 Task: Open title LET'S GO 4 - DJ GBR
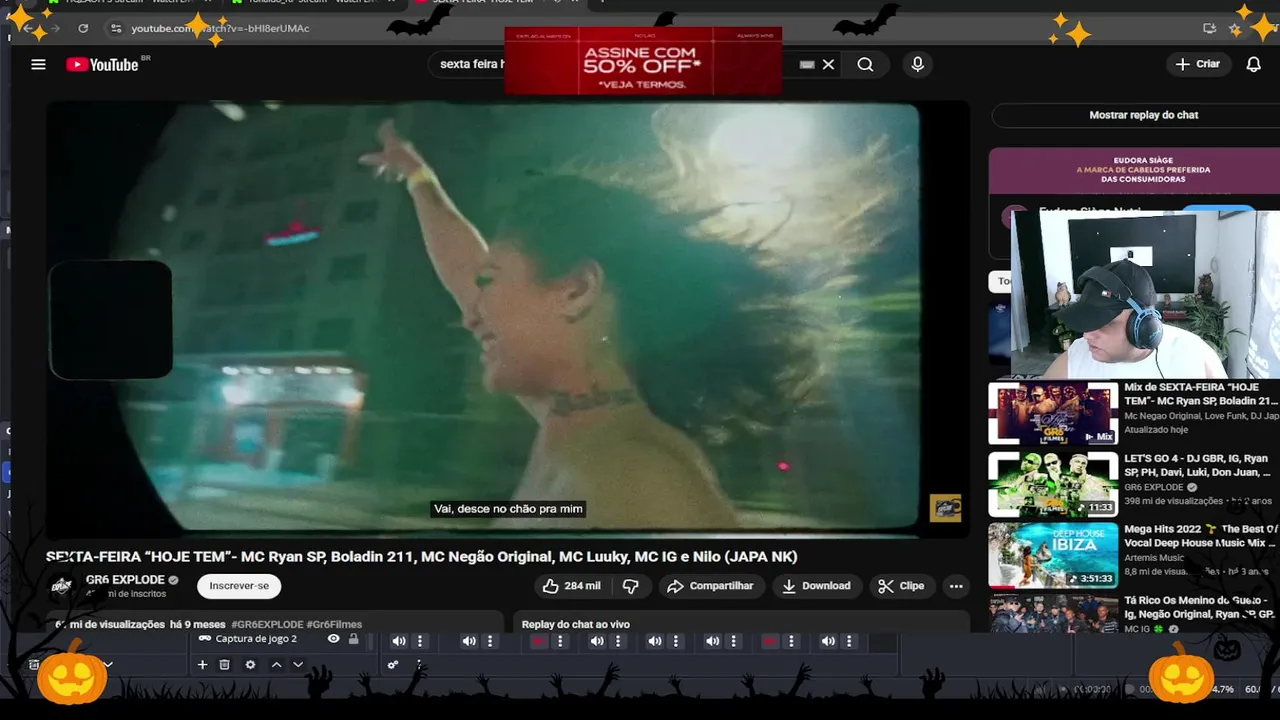[x=1197, y=465]
